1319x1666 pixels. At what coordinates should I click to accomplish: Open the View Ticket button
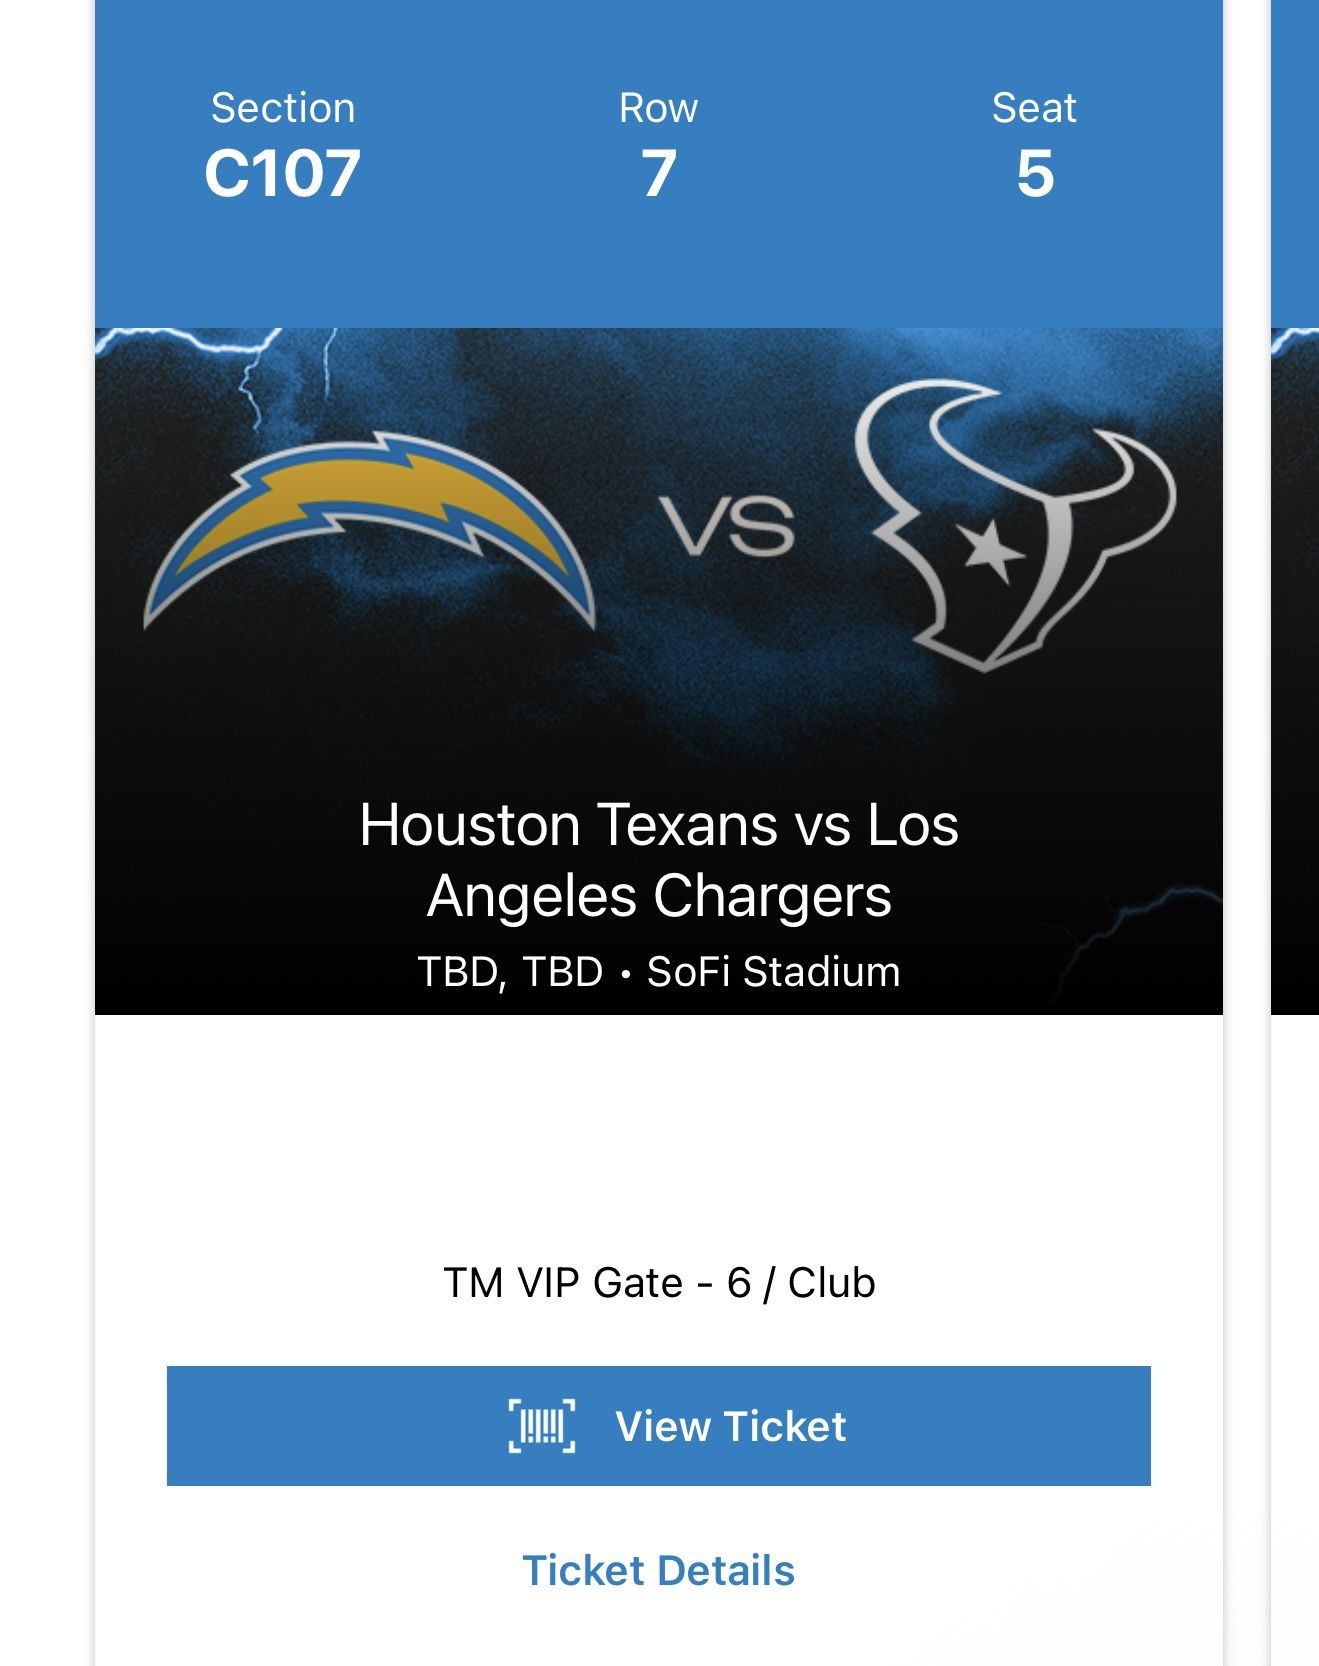click(658, 1425)
